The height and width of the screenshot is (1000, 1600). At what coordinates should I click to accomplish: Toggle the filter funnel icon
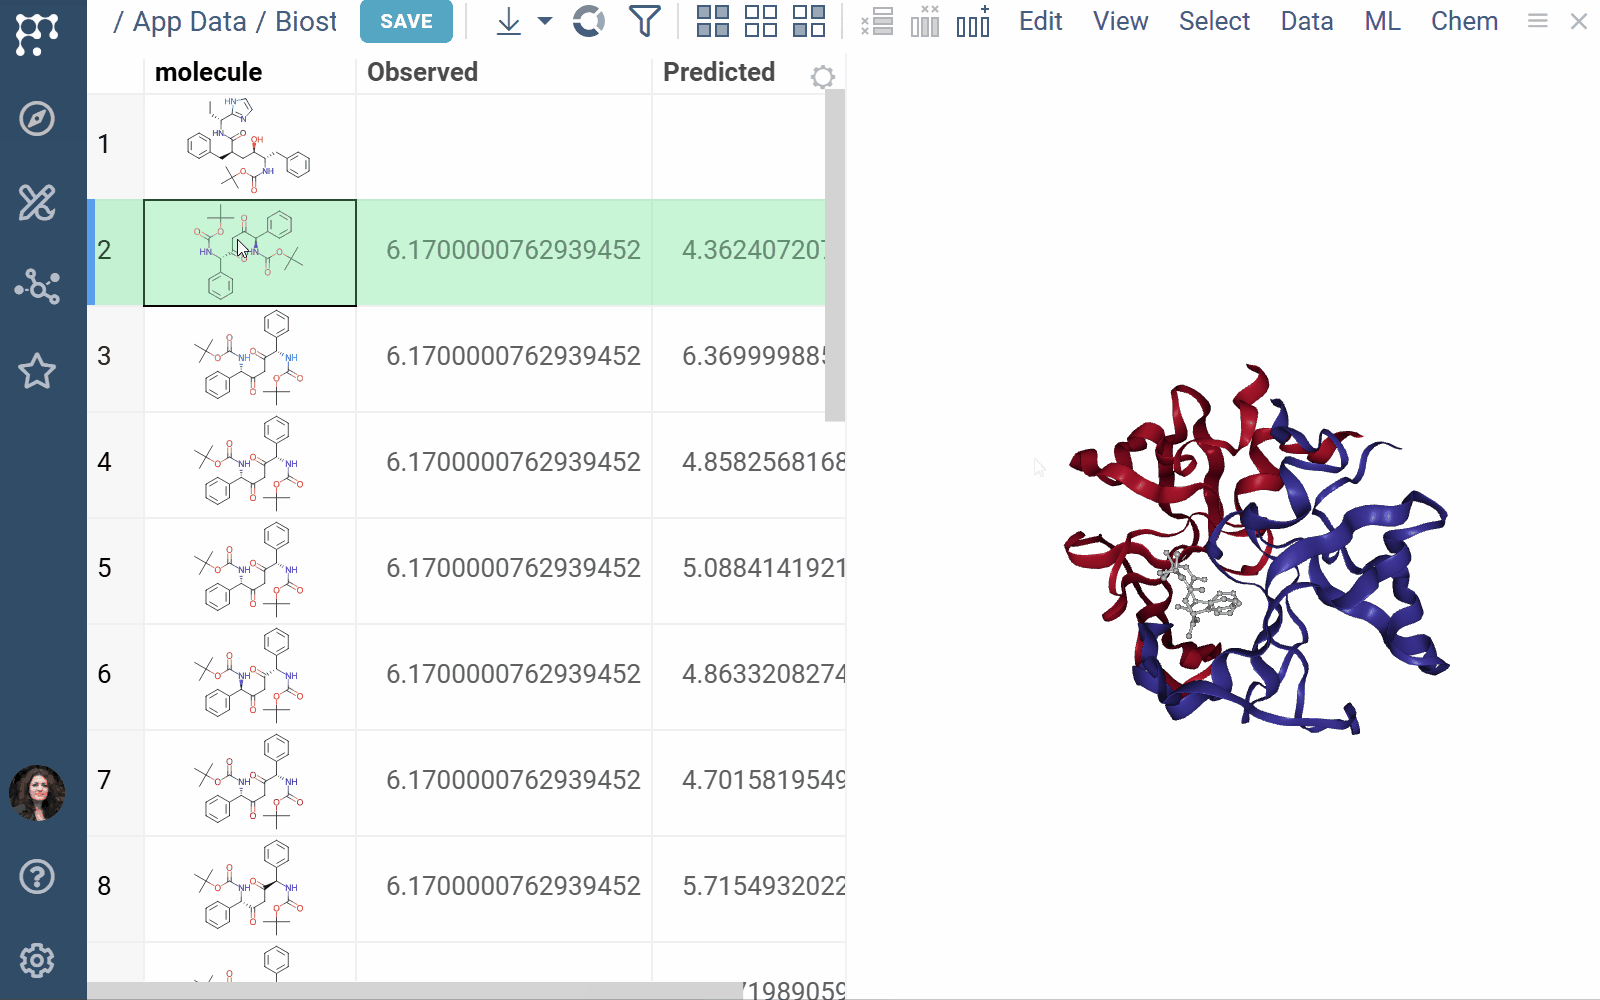click(645, 21)
